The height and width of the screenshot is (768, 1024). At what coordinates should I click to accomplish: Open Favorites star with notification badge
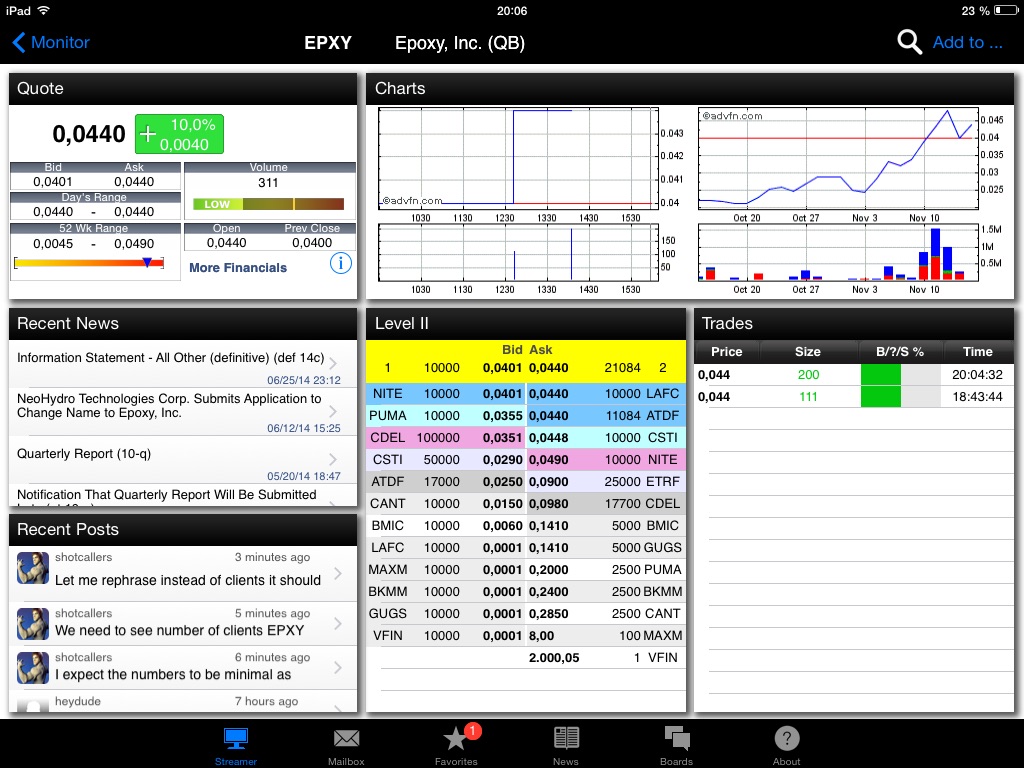click(456, 739)
